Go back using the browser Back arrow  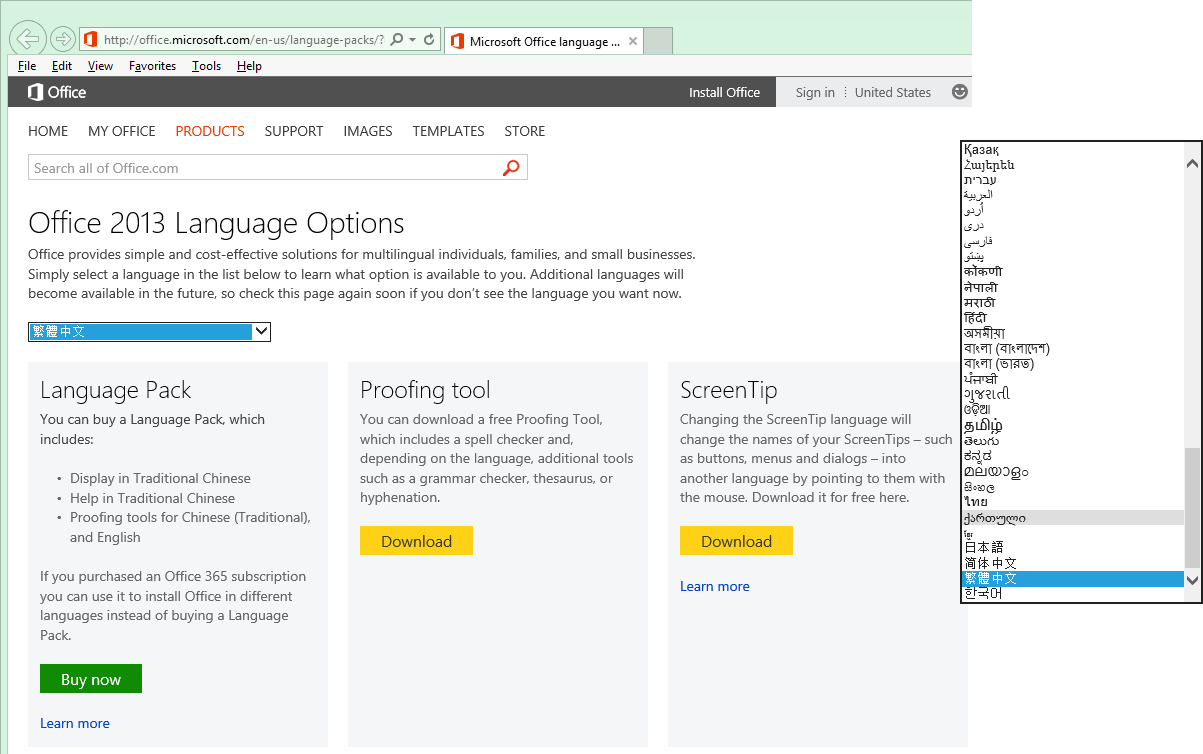tap(28, 39)
